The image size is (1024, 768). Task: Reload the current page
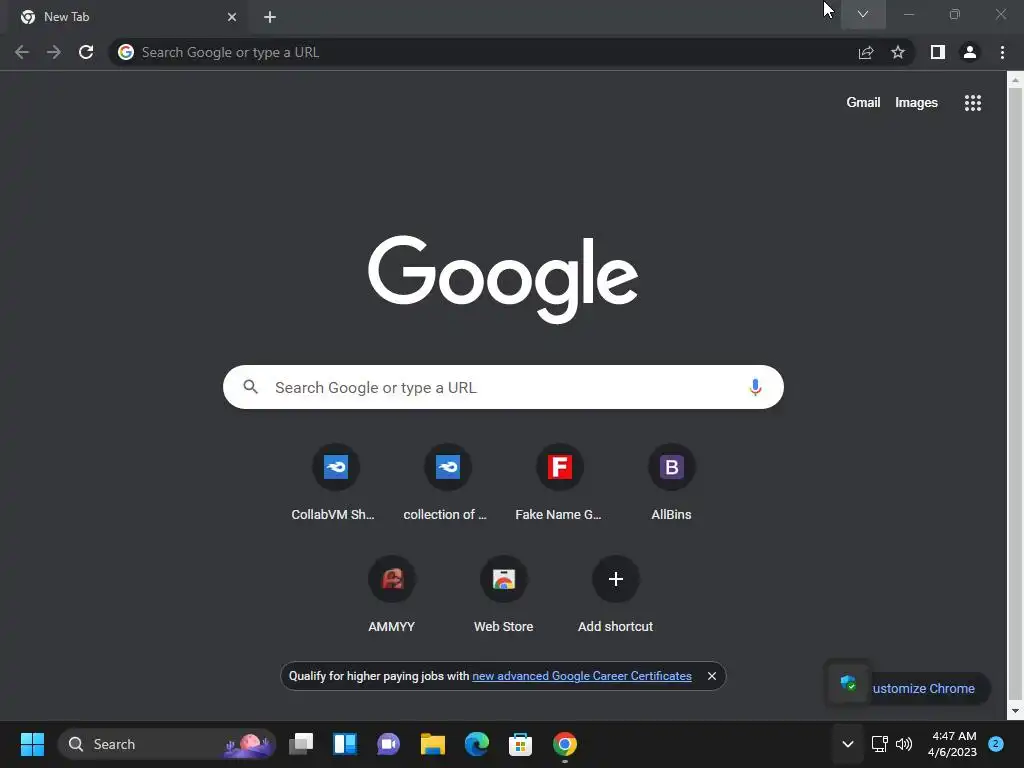pyautogui.click(x=86, y=52)
